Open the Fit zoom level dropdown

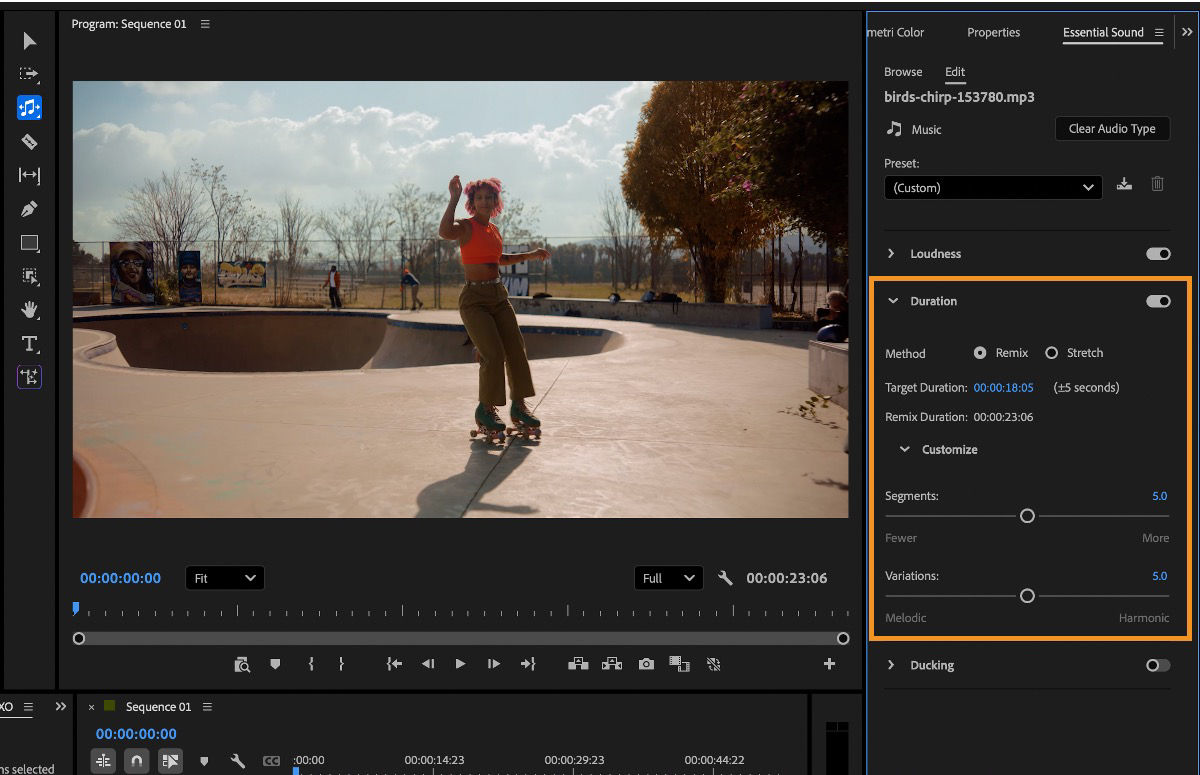(x=224, y=578)
